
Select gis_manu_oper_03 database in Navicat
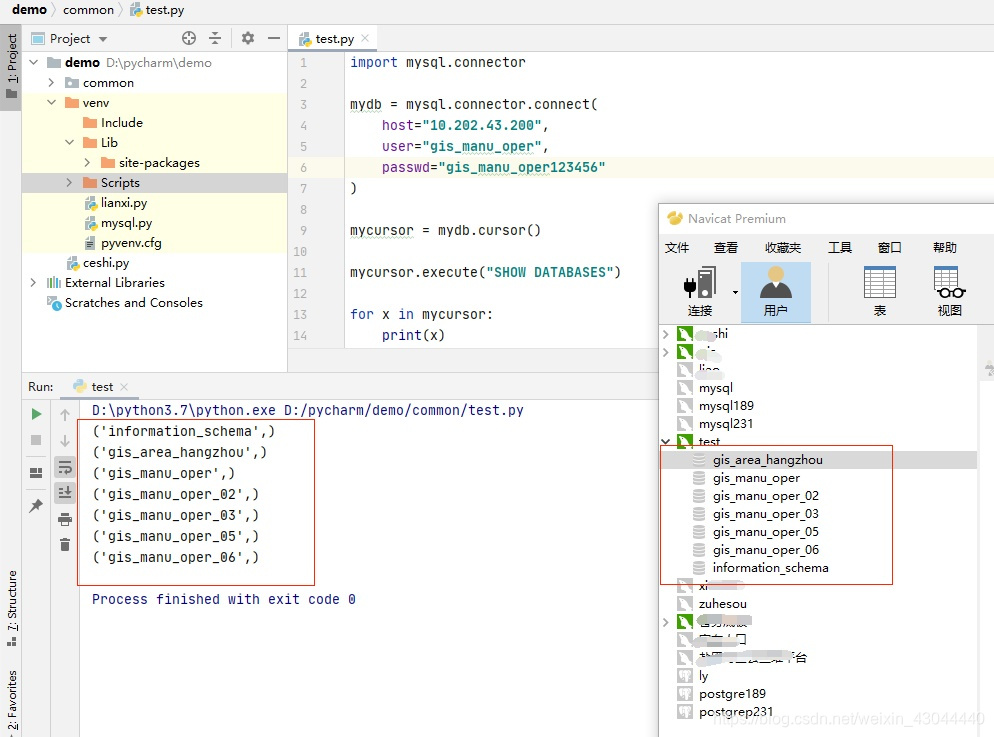tap(765, 514)
